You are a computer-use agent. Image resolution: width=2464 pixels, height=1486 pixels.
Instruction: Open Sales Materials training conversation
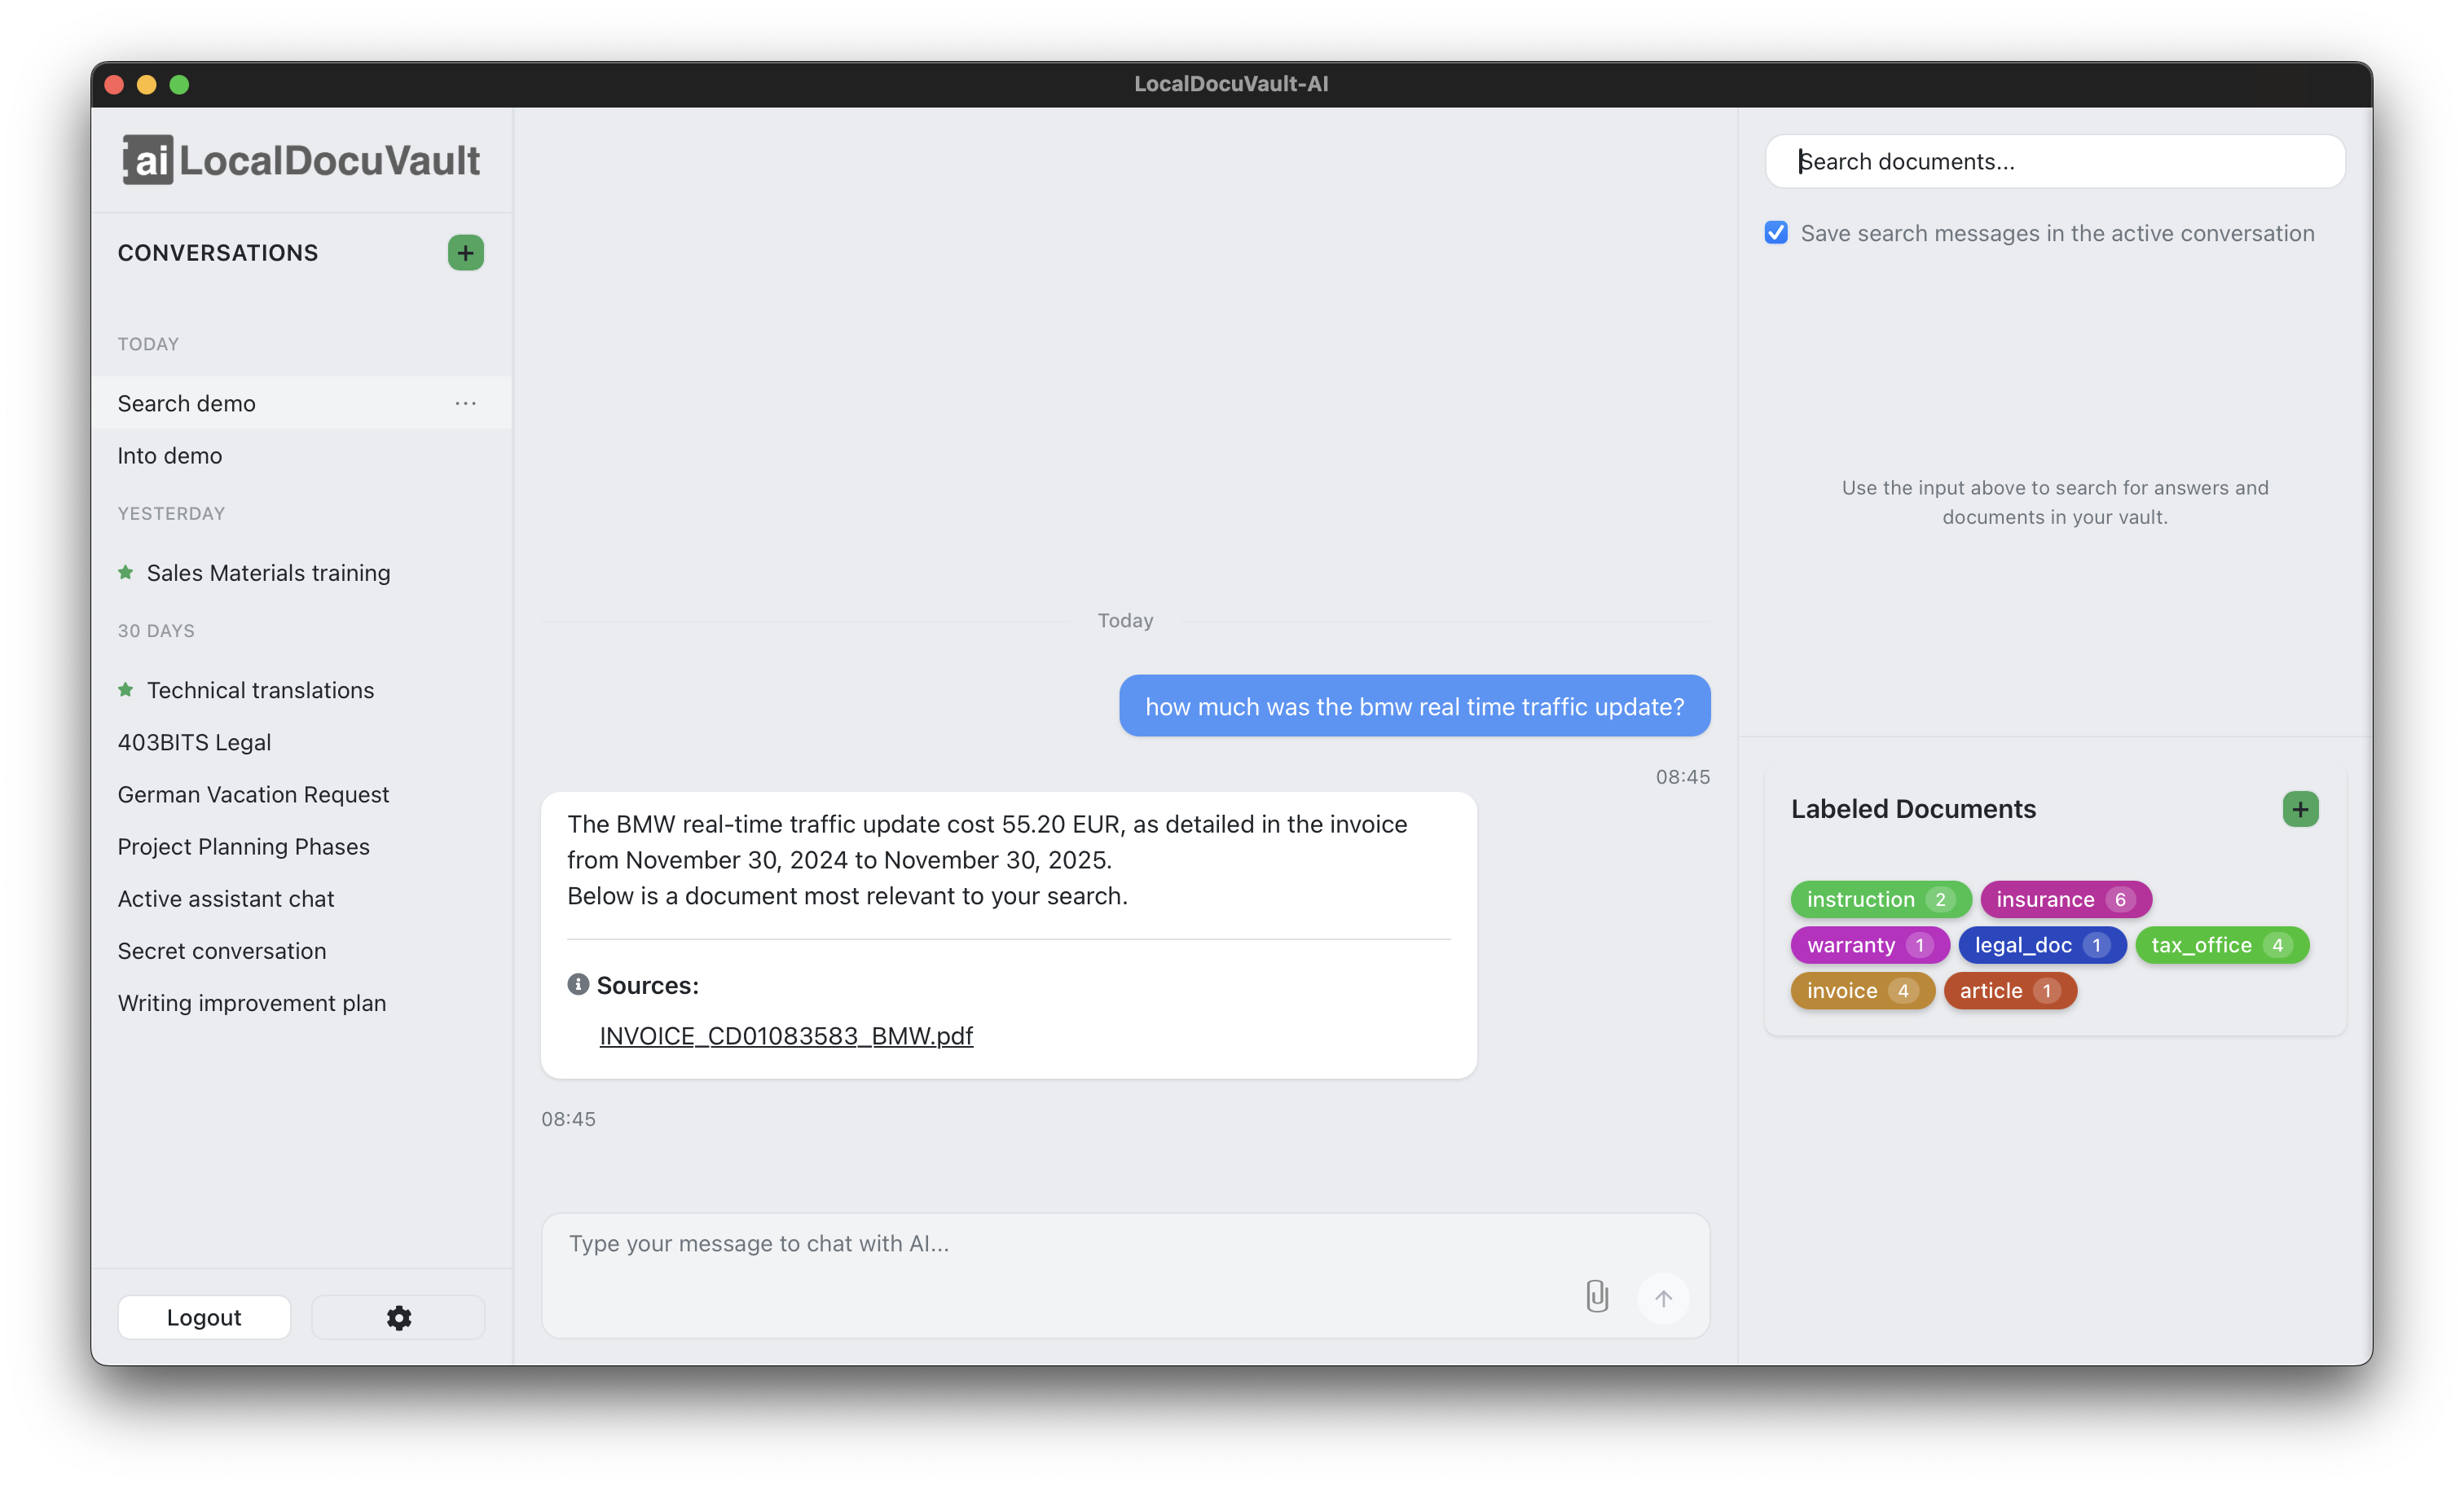301,573
